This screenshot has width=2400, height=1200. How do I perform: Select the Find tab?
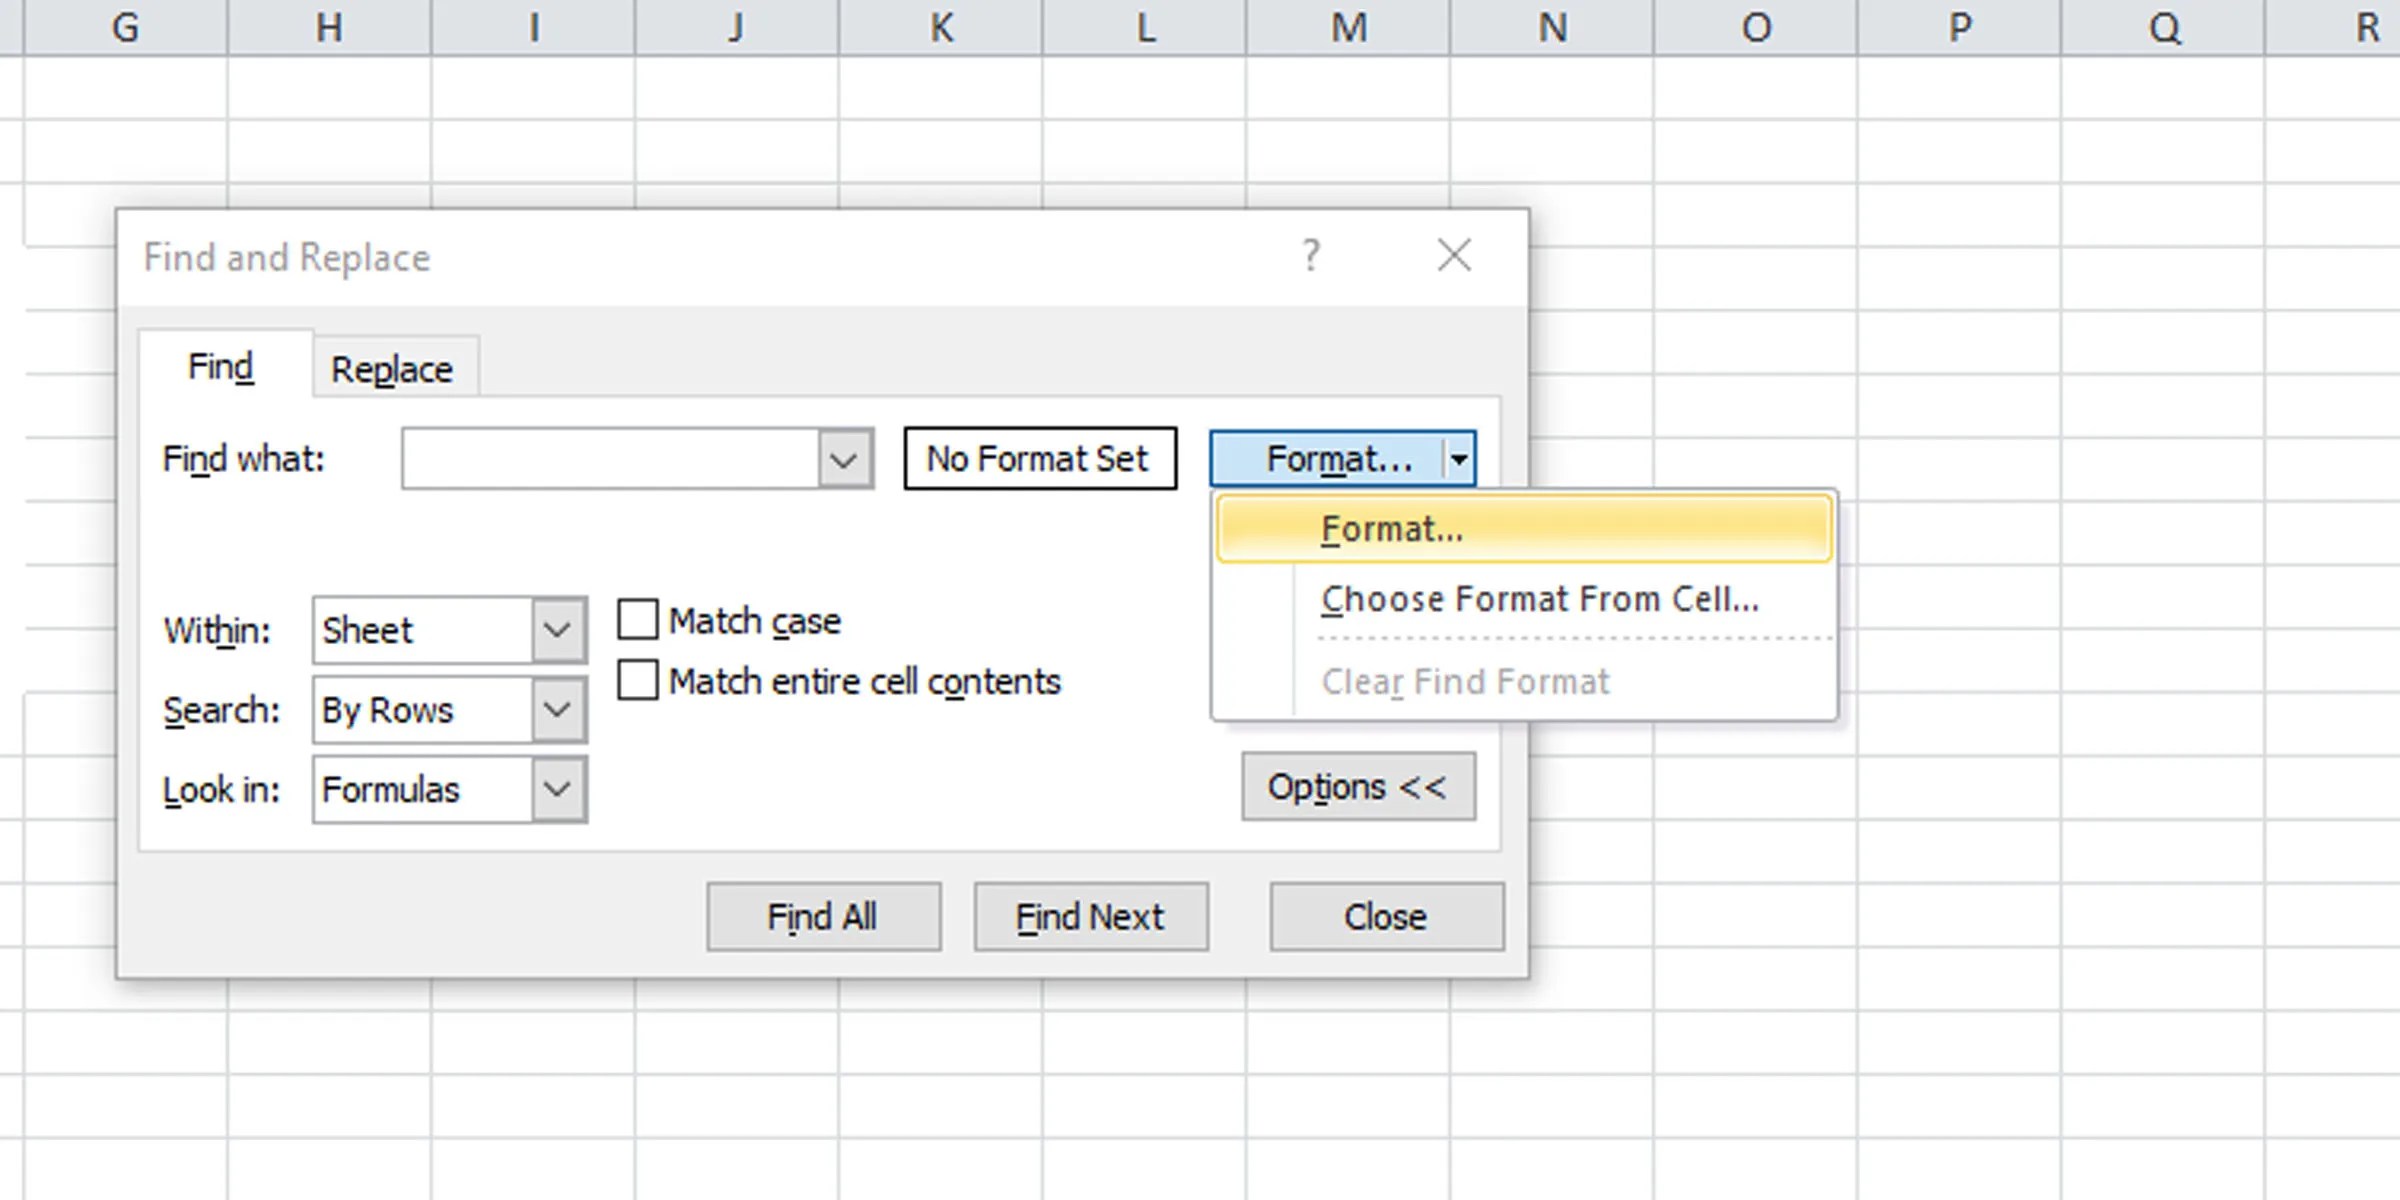coord(221,366)
